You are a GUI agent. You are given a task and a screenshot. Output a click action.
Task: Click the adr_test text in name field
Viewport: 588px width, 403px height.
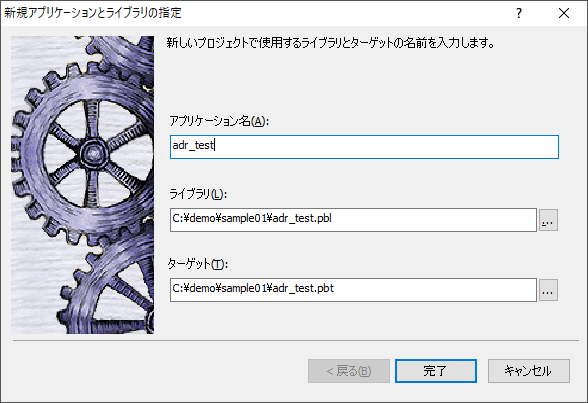tap(193, 145)
